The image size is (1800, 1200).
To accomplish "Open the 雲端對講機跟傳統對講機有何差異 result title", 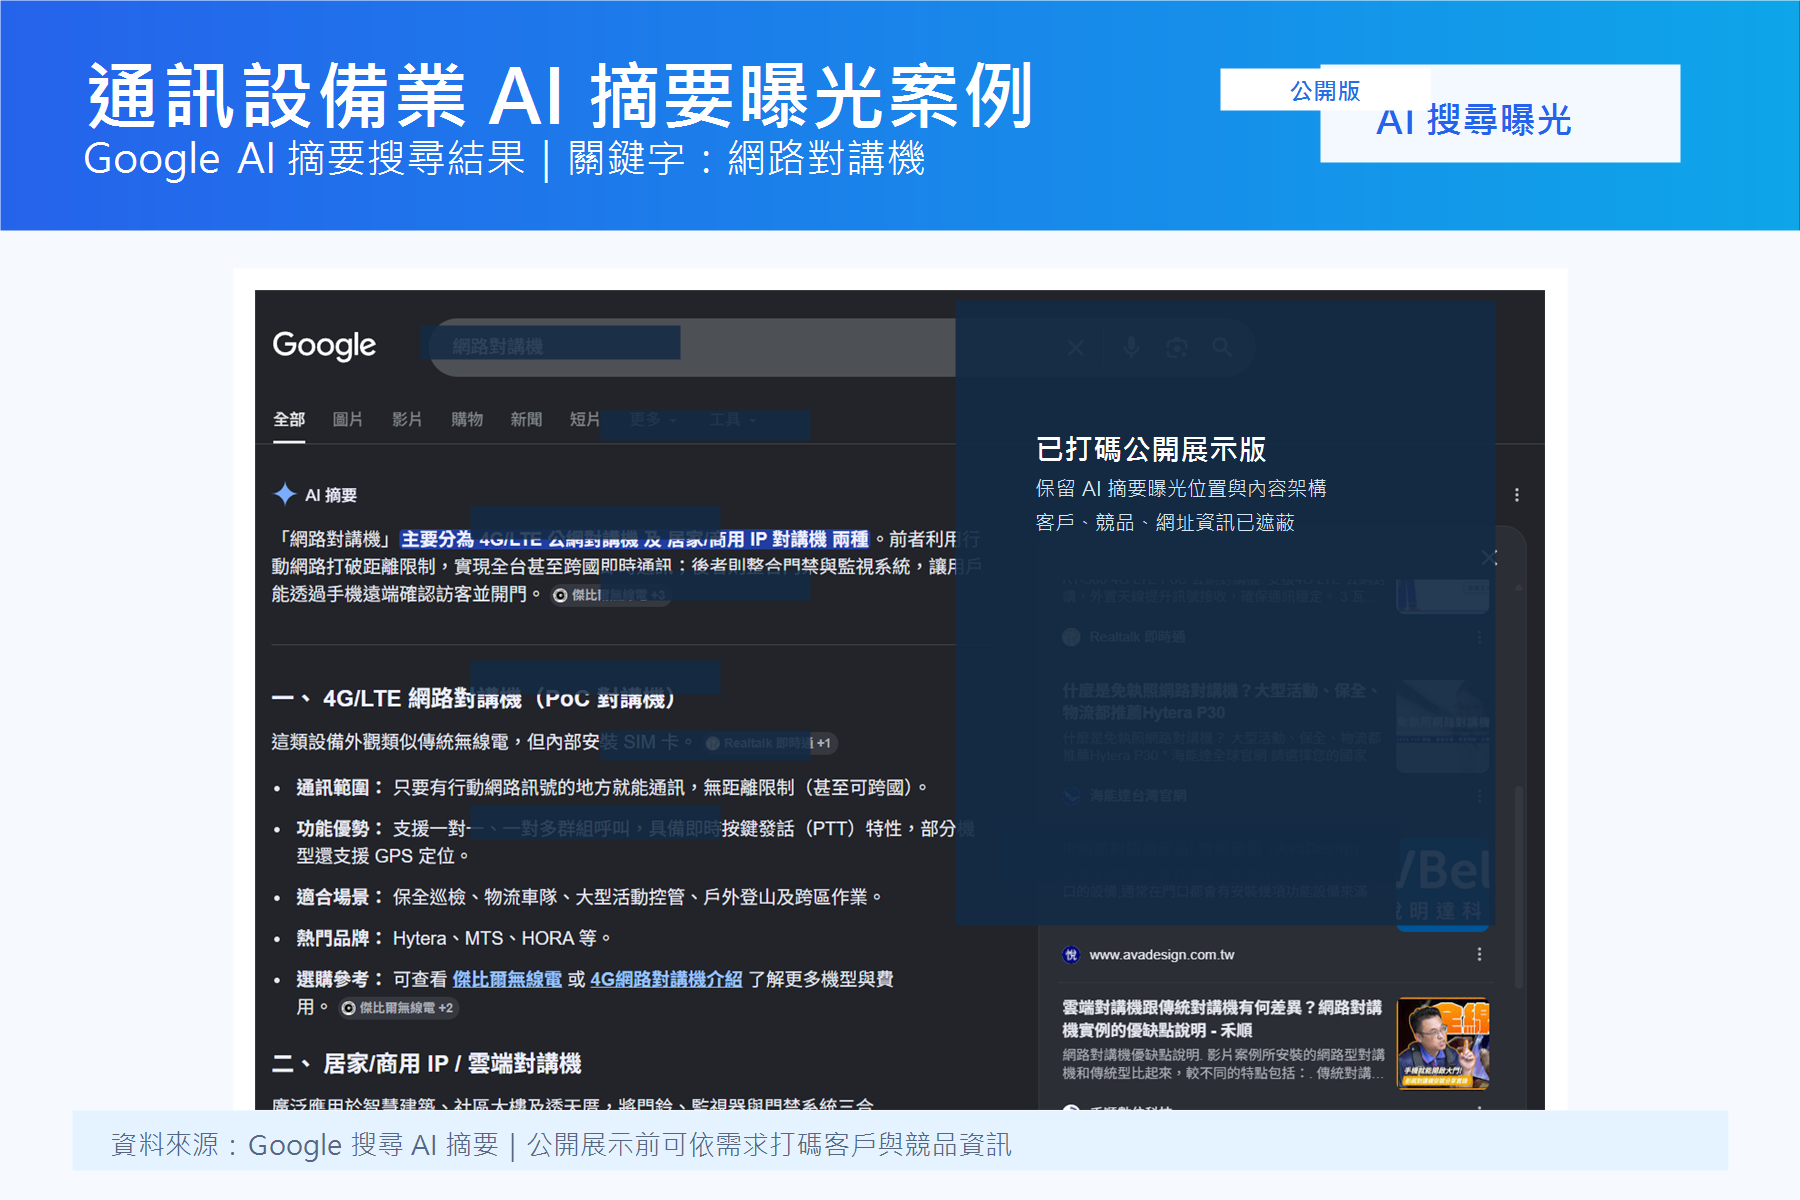I will pyautogui.click(x=1222, y=1018).
